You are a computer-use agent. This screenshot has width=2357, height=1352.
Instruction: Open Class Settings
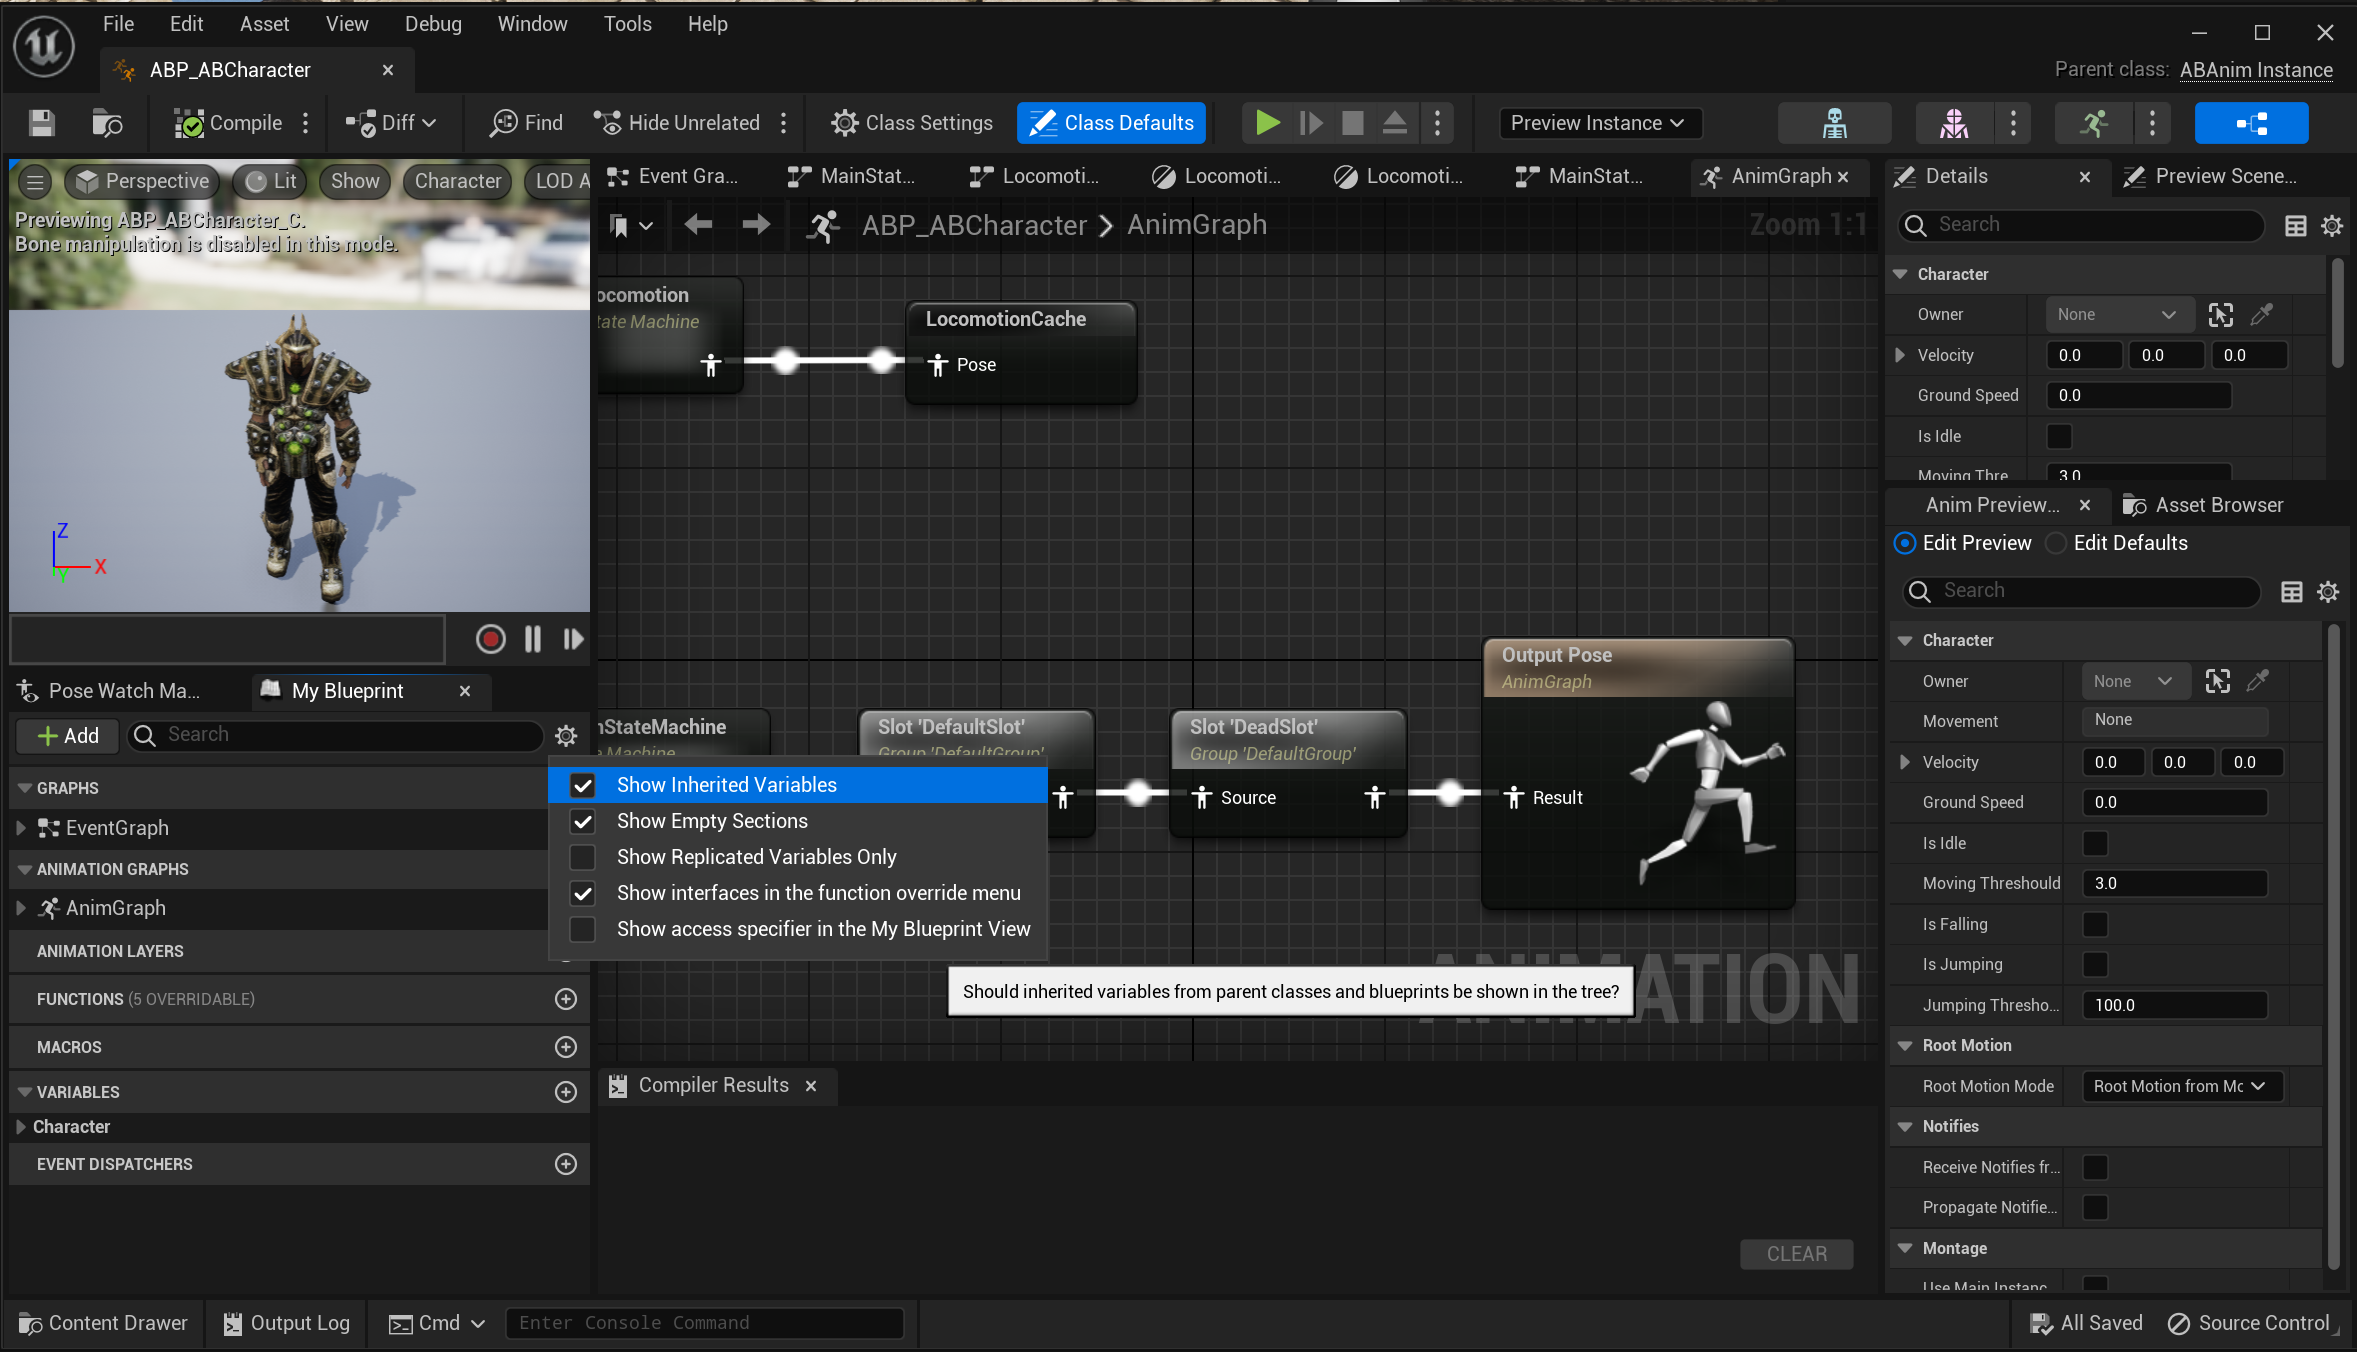[x=911, y=123]
